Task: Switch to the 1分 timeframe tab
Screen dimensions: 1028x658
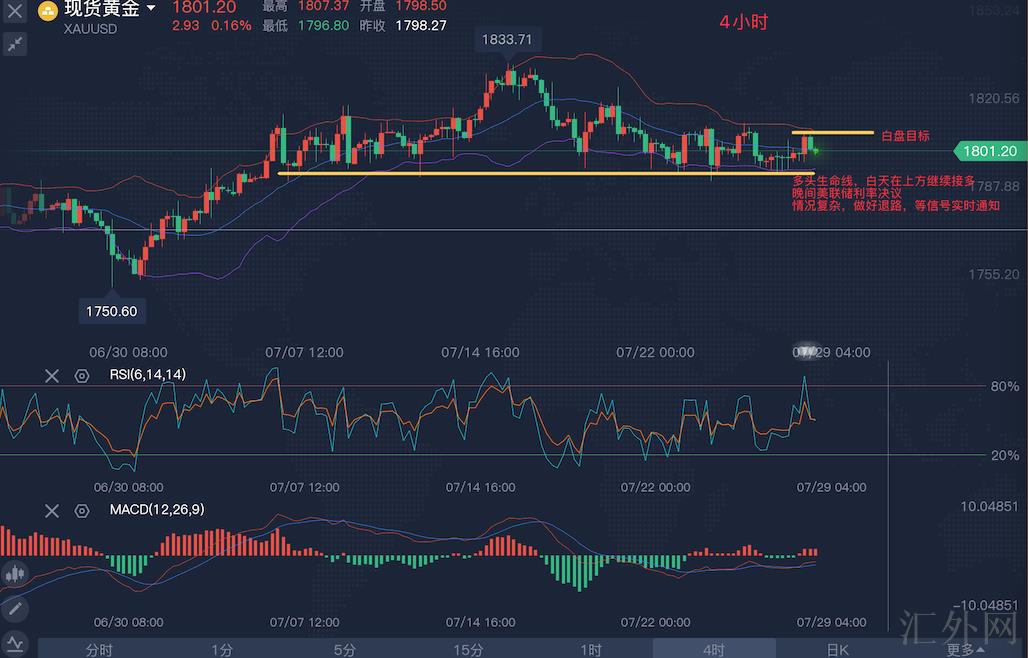Action: (222, 649)
